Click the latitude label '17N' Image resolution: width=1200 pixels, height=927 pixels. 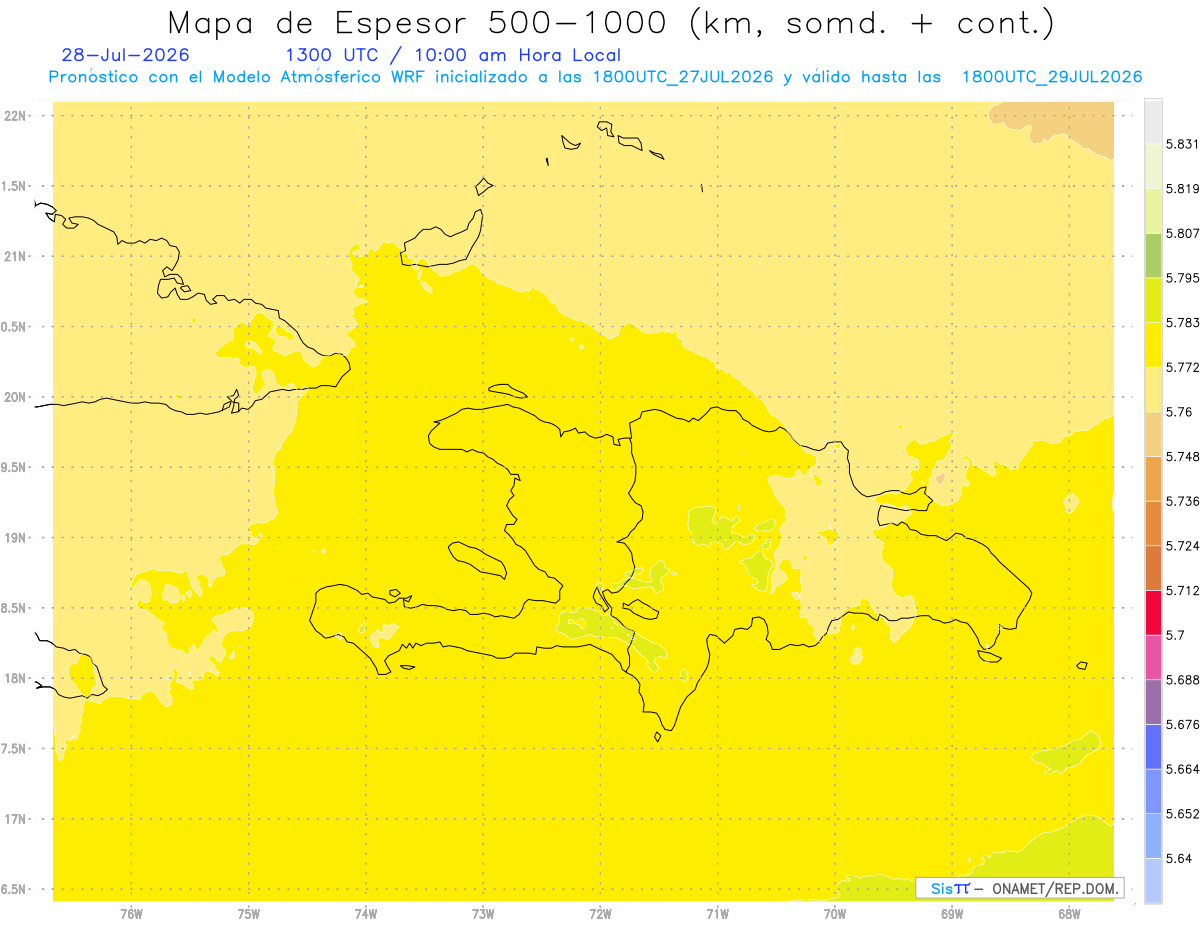(x=16, y=819)
